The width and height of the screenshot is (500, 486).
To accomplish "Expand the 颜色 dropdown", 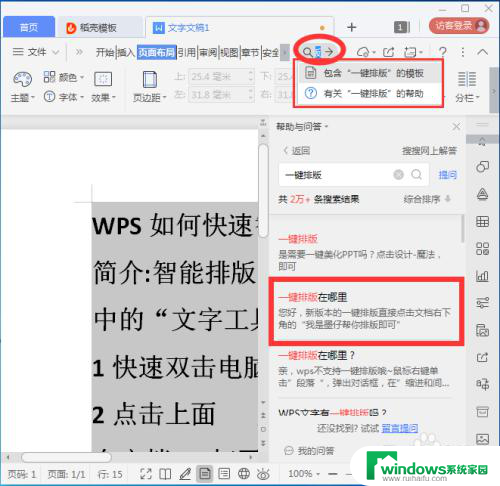I will coord(82,78).
